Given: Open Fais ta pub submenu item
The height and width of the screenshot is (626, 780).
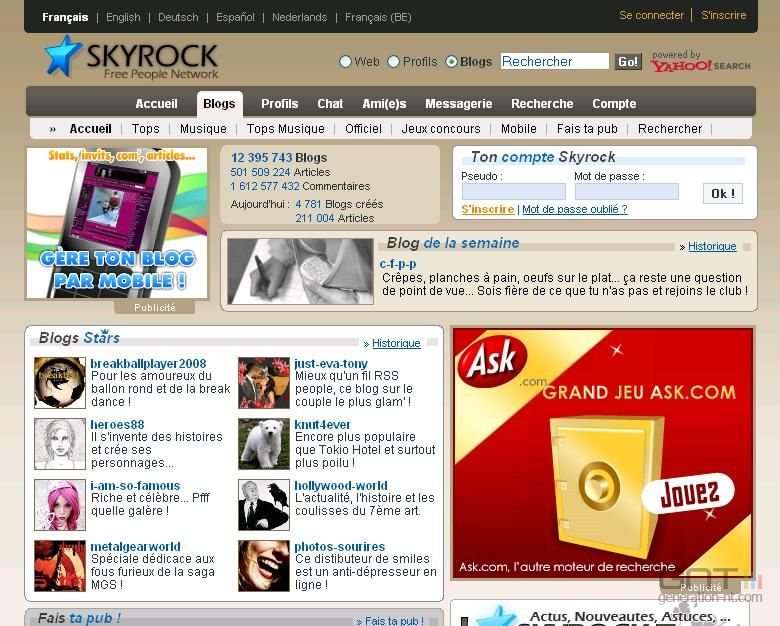Looking at the screenshot, I should pos(587,129).
